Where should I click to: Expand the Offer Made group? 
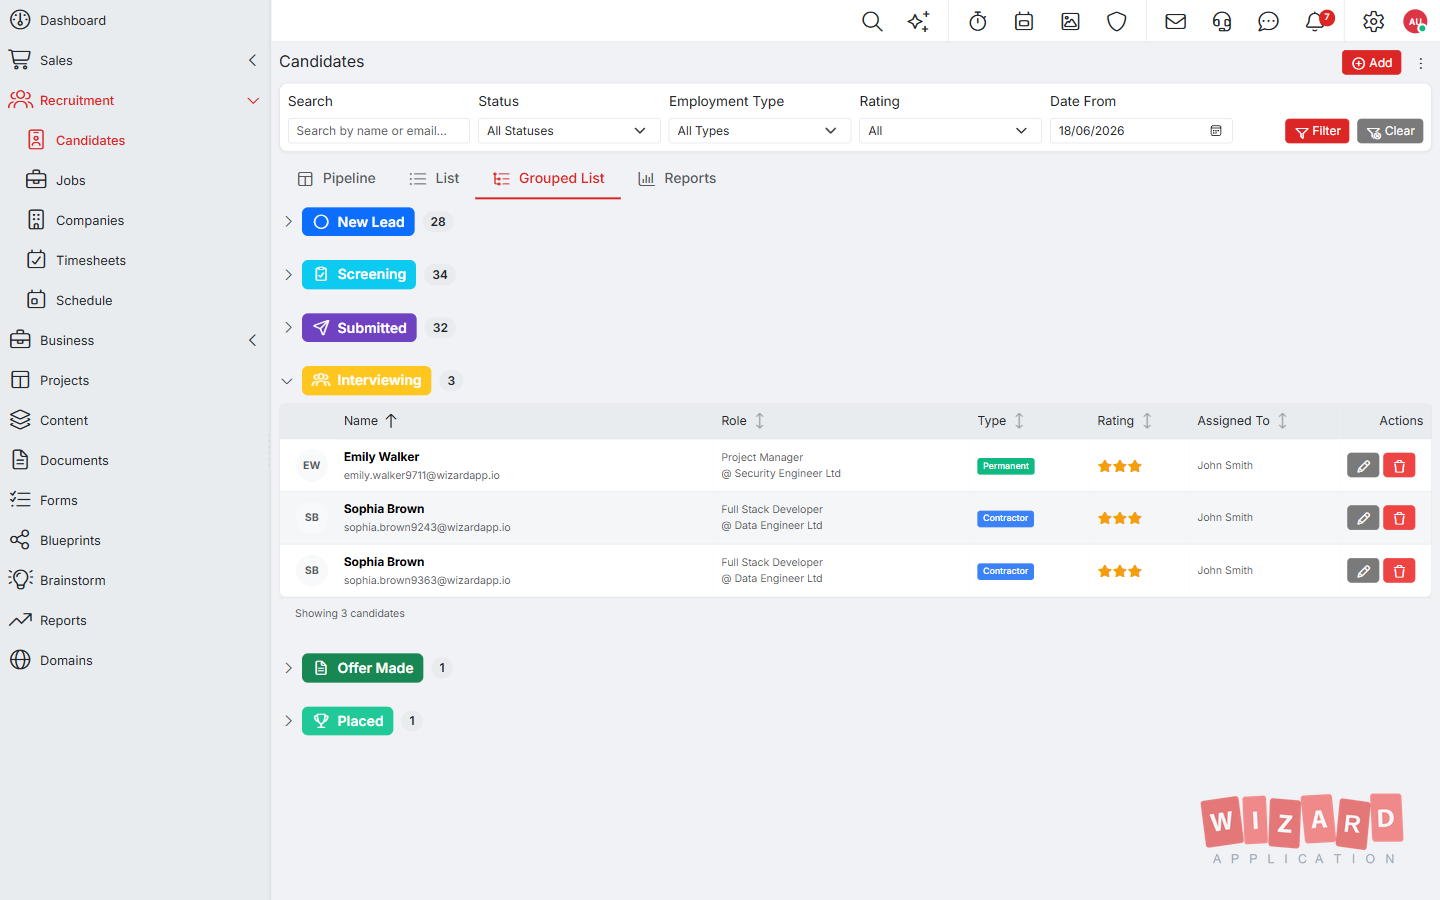[288, 668]
